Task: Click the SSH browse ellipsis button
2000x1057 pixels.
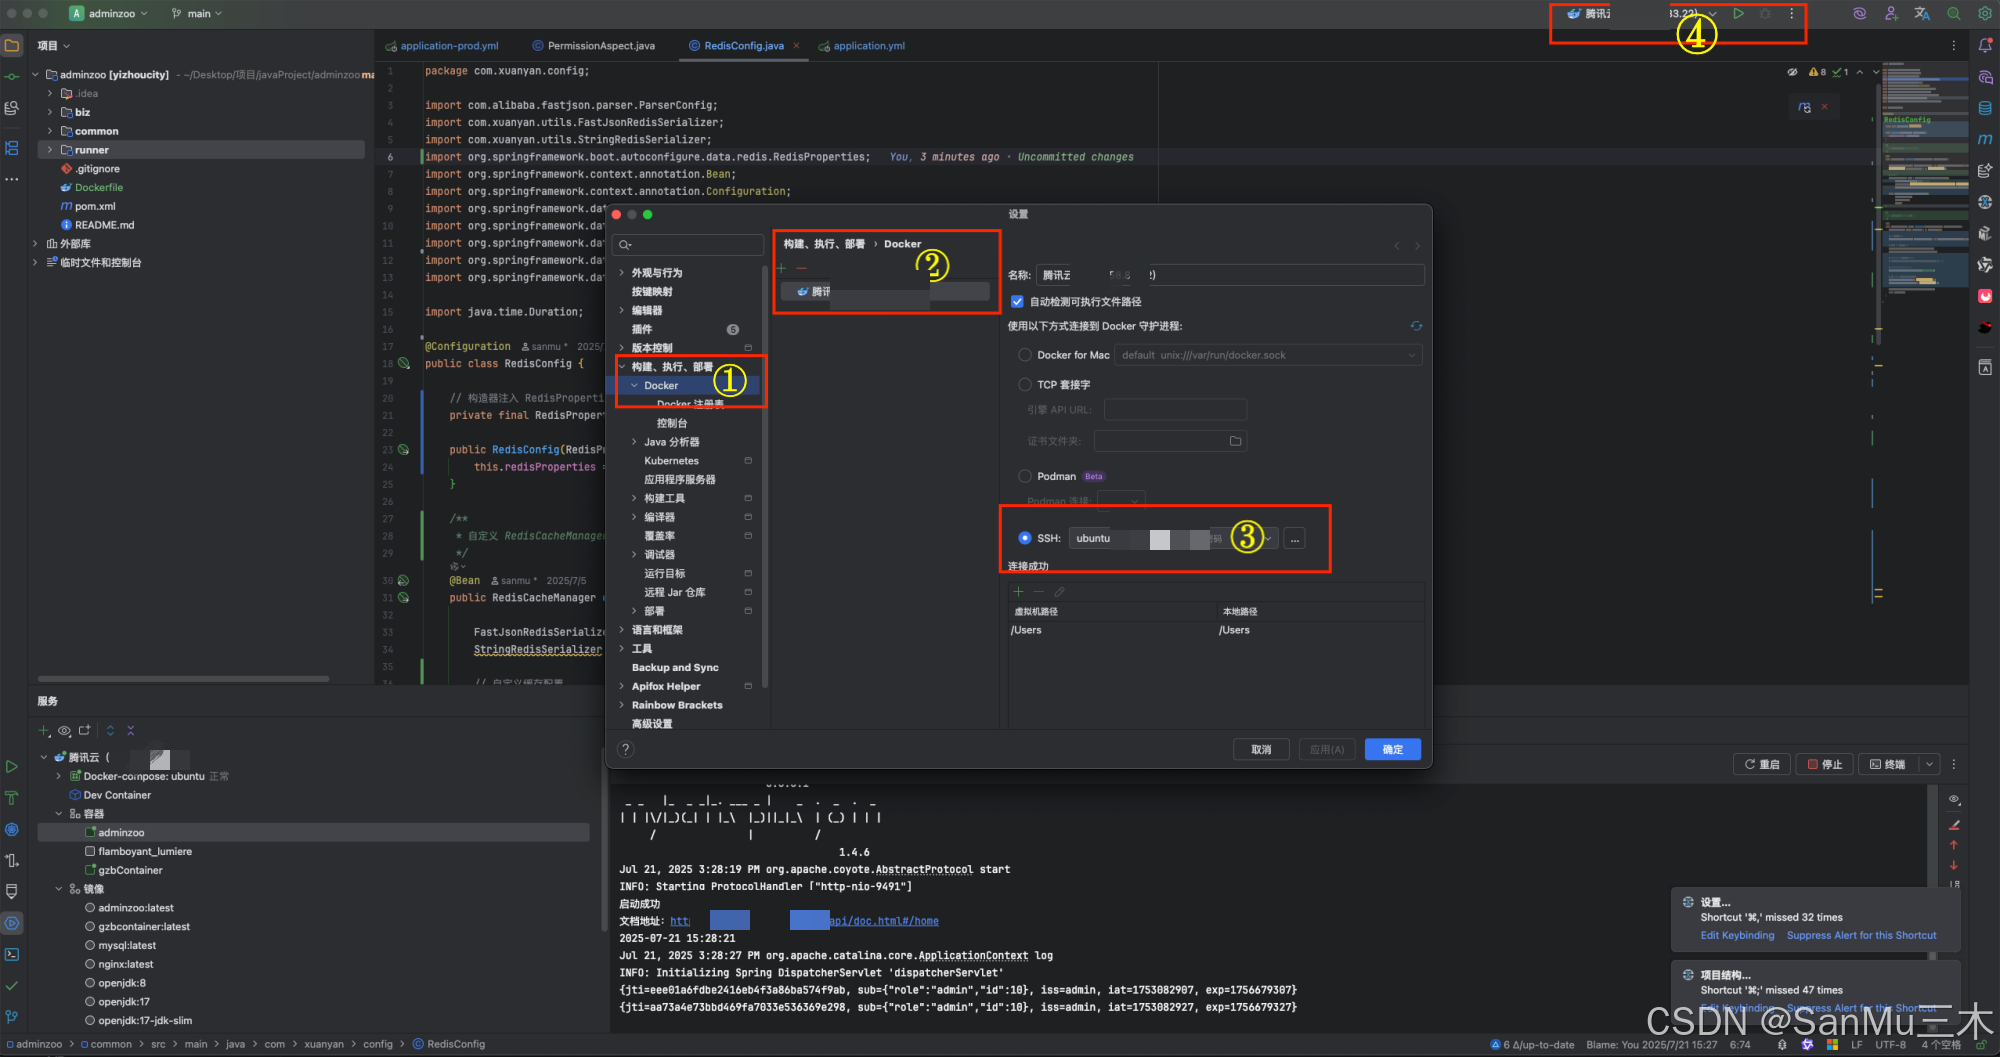Action: (1295, 539)
